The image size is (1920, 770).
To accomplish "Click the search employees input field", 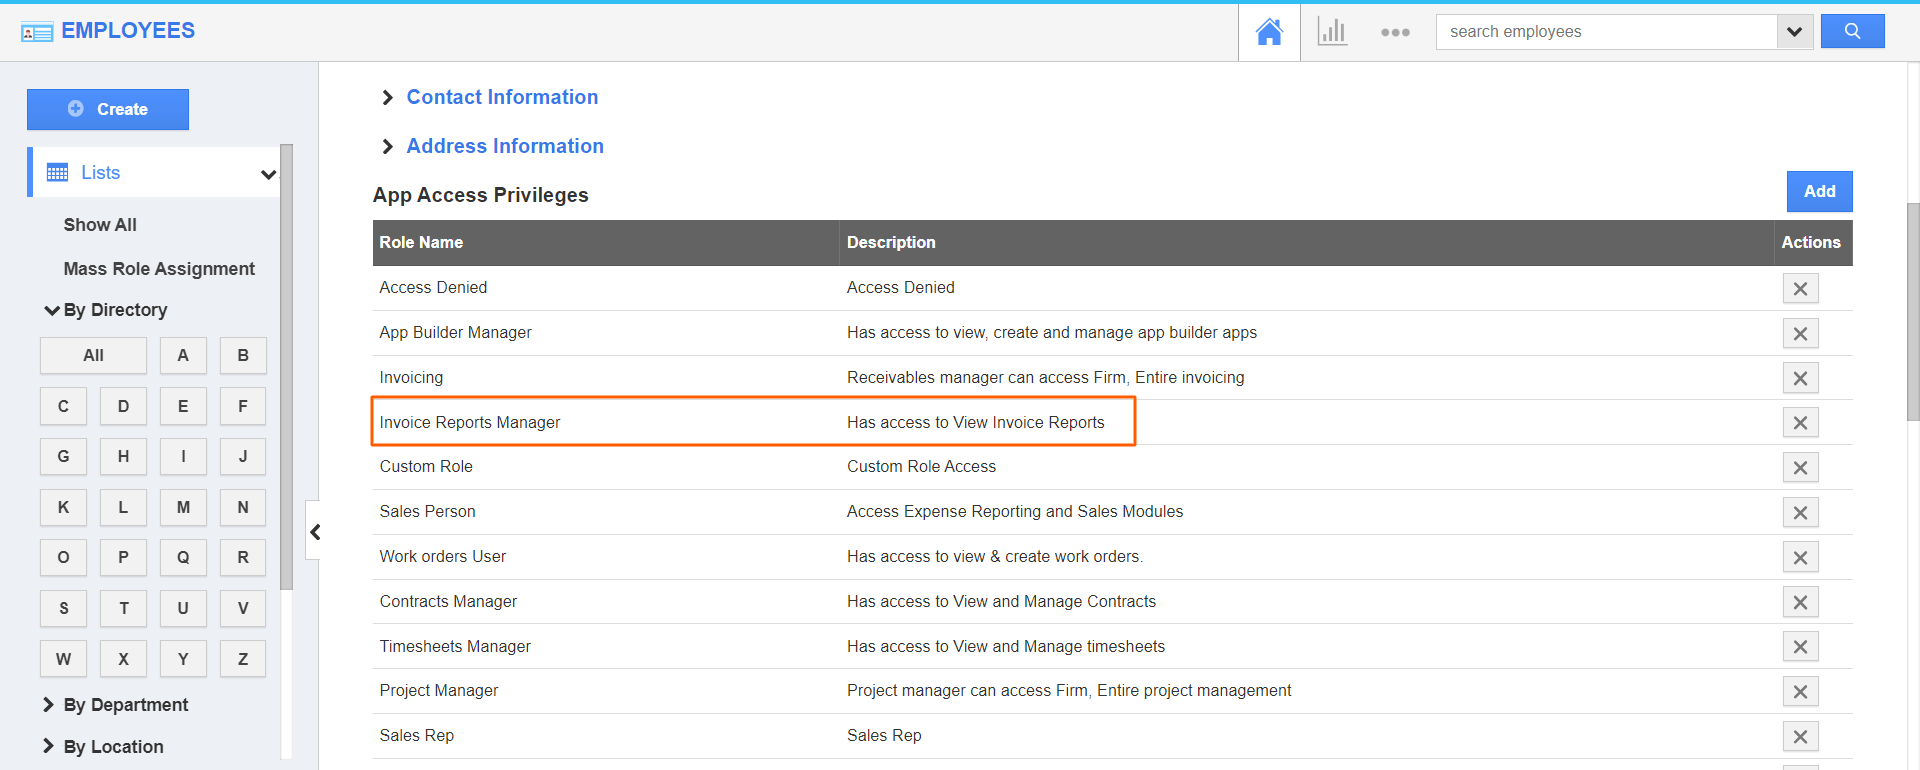I will tap(1606, 32).
